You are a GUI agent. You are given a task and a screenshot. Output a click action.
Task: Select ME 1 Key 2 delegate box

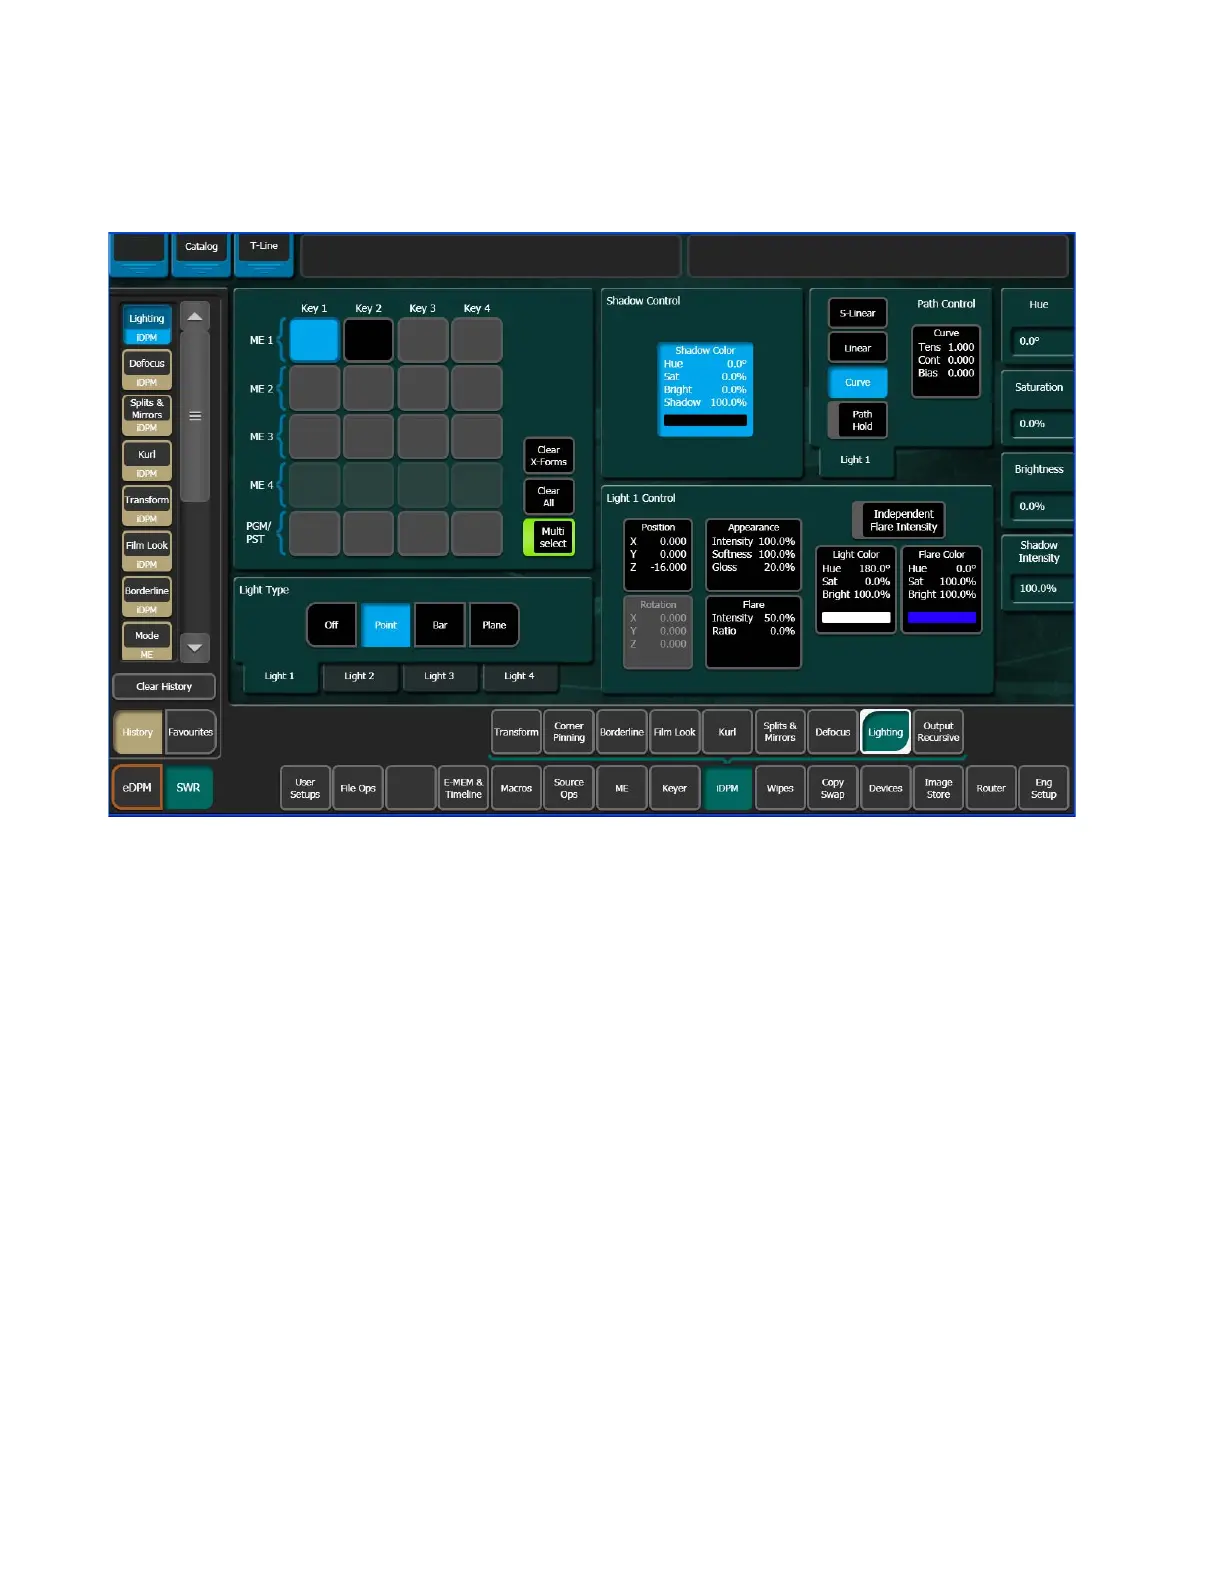click(368, 340)
